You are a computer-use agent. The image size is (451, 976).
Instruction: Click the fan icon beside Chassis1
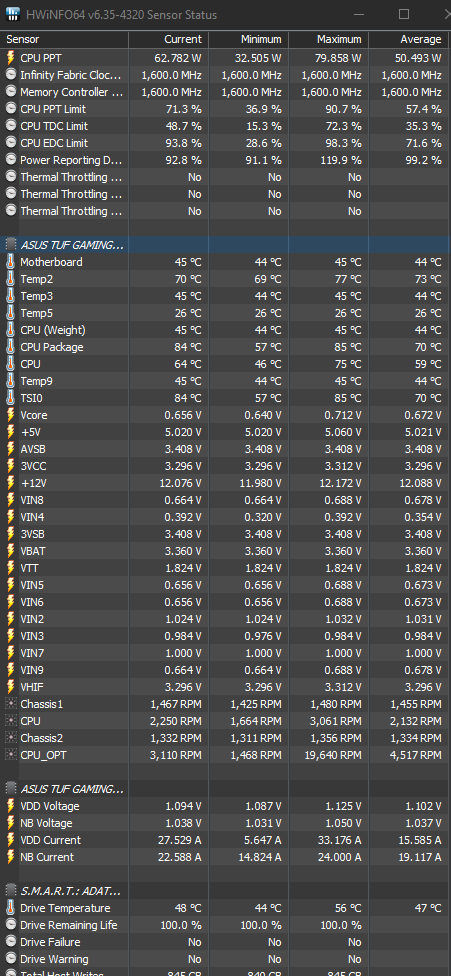point(11,704)
